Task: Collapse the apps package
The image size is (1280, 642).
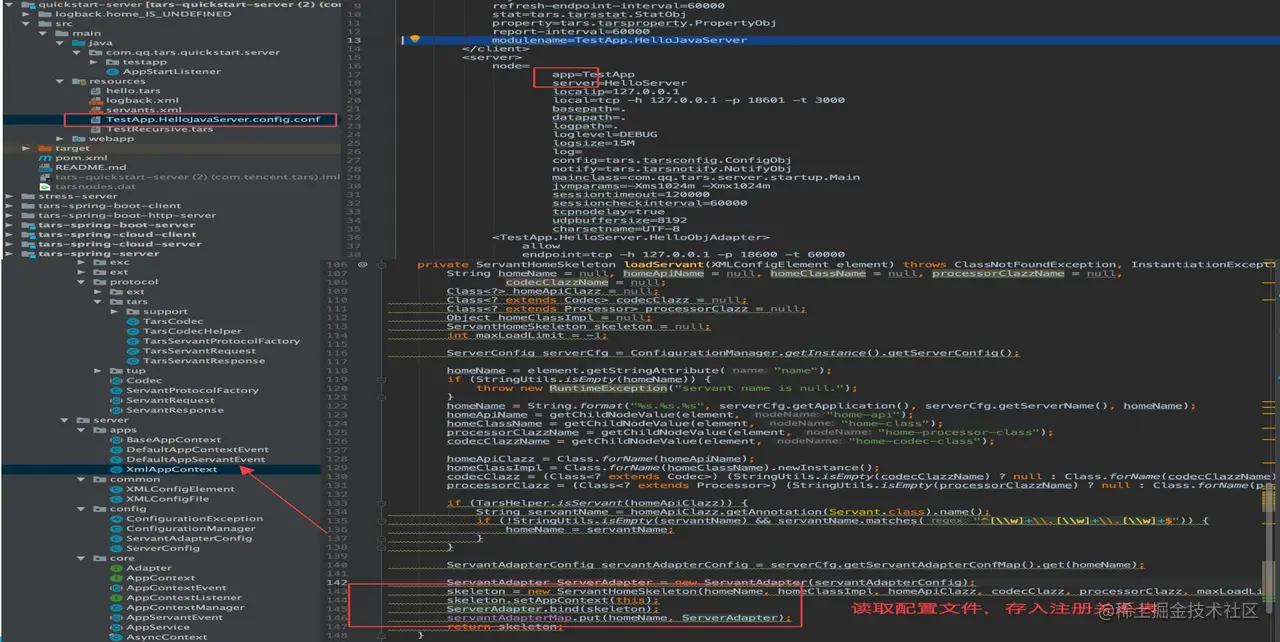Action: 82,430
